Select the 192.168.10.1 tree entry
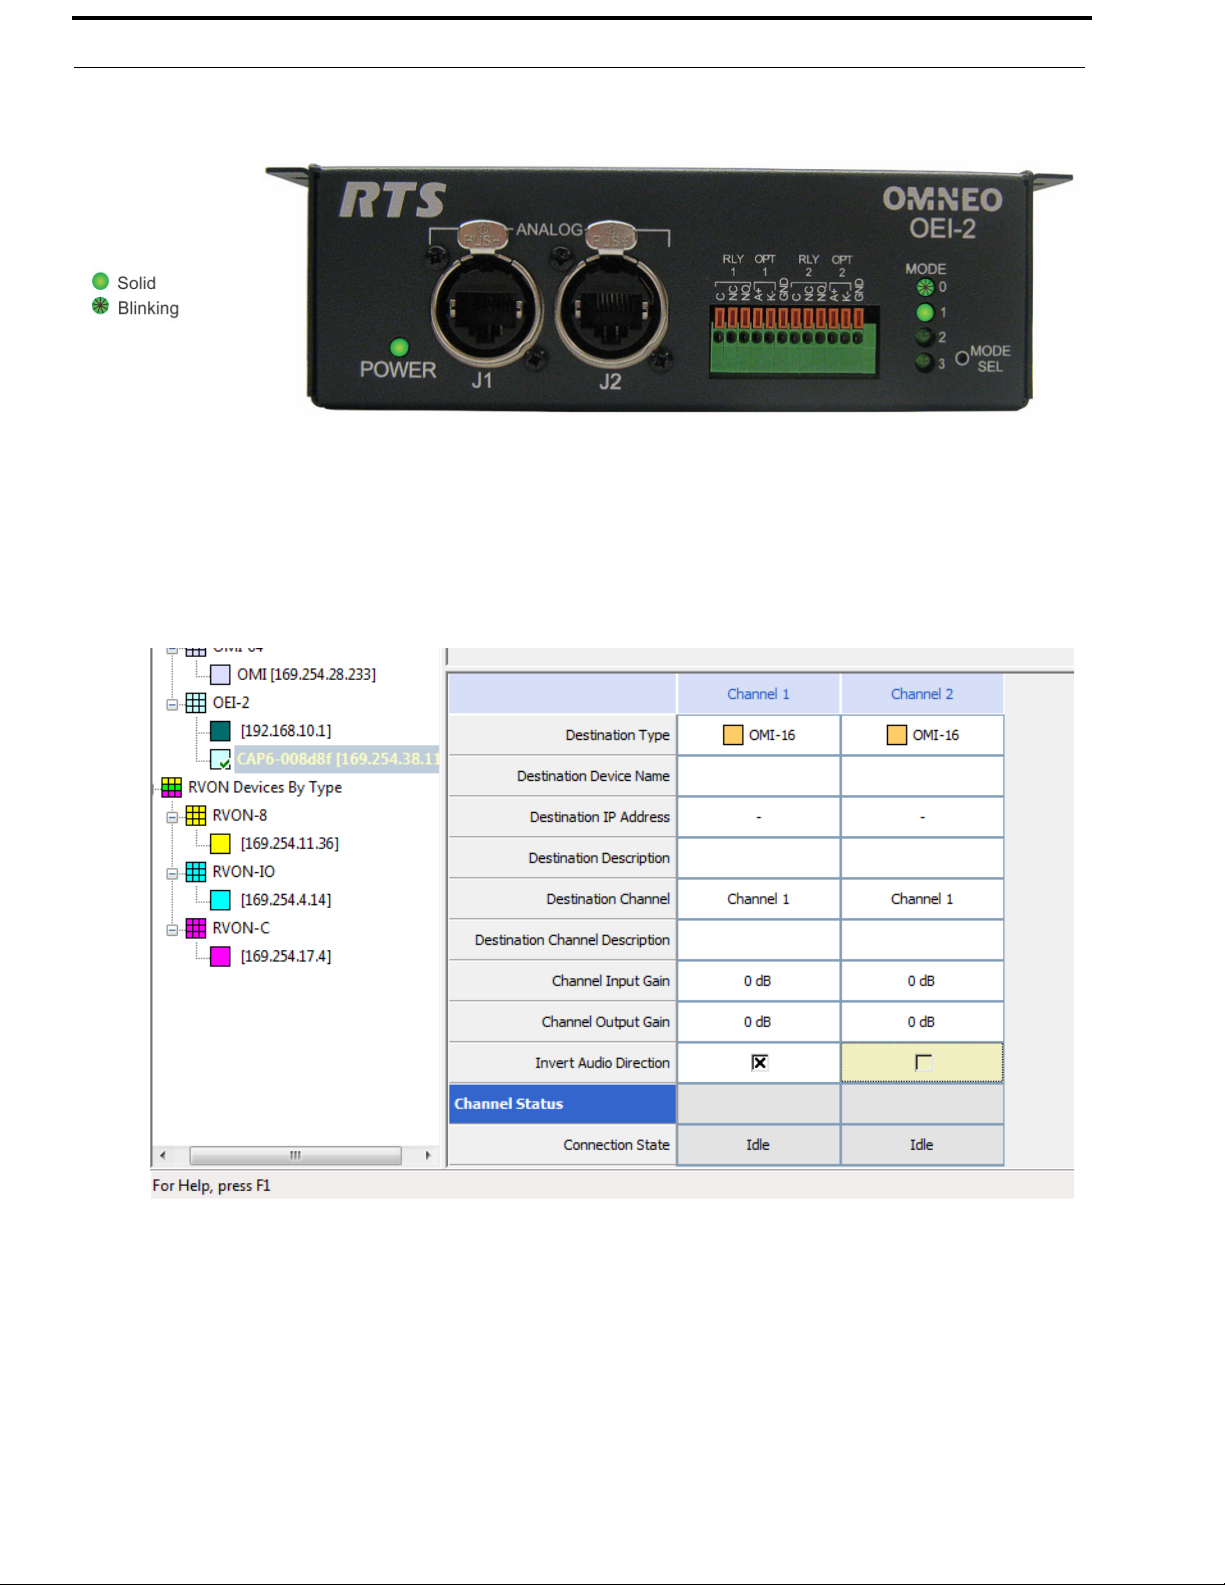Viewport: 1225px width, 1585px height. 286,731
